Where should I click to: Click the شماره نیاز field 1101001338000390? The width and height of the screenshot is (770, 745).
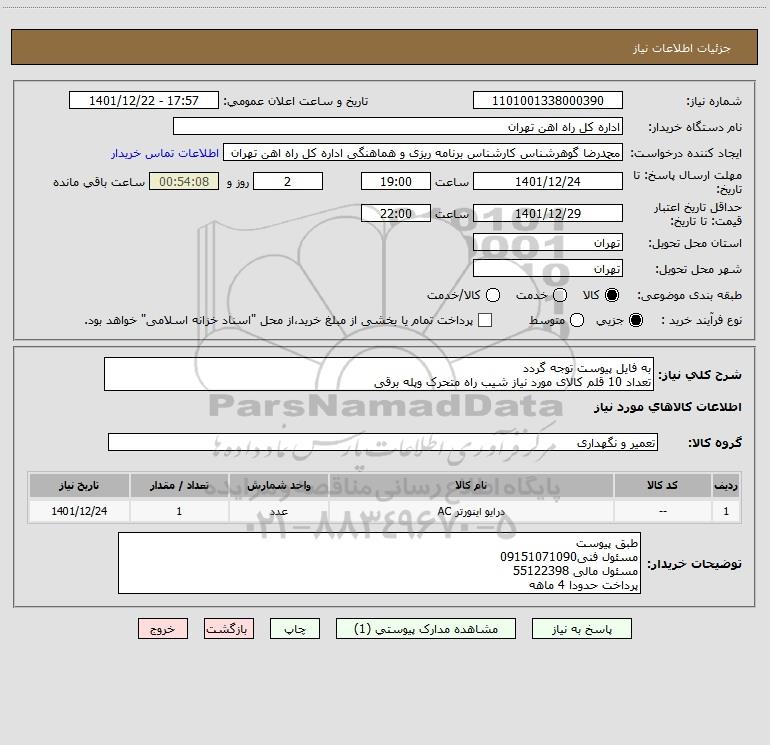(x=548, y=101)
